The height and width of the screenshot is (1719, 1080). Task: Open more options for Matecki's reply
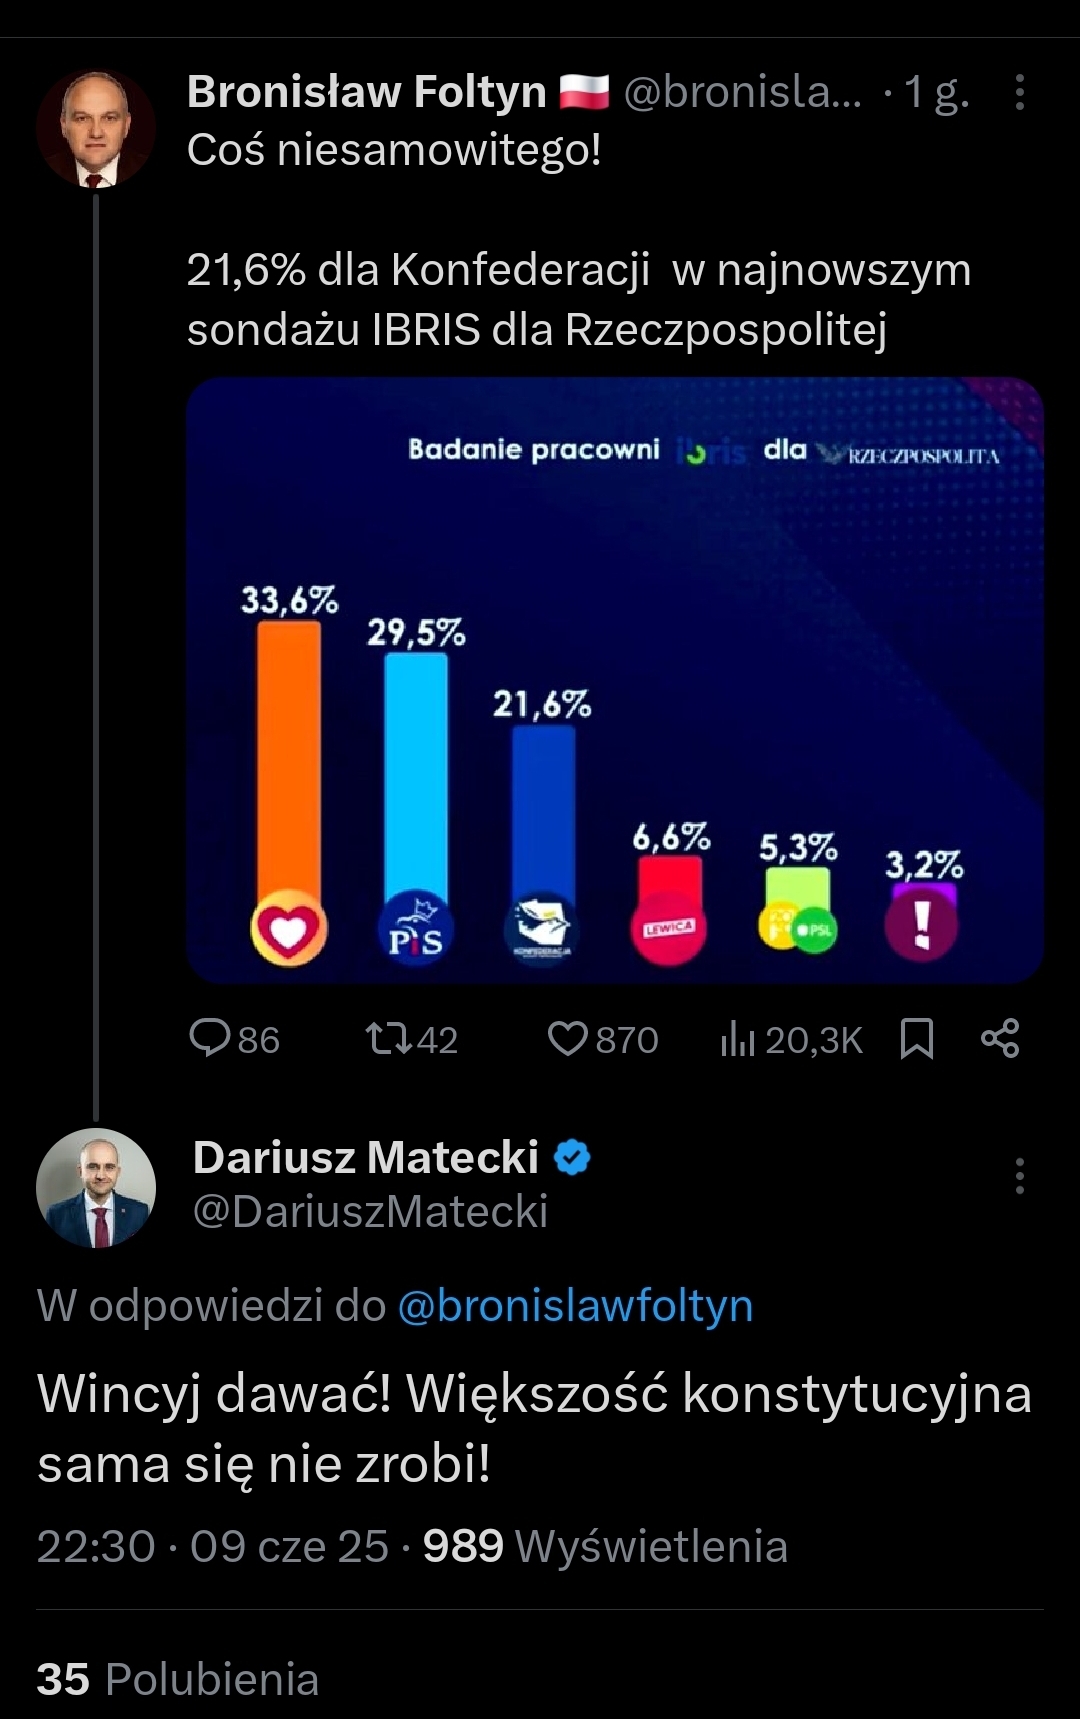pos(1019,1176)
